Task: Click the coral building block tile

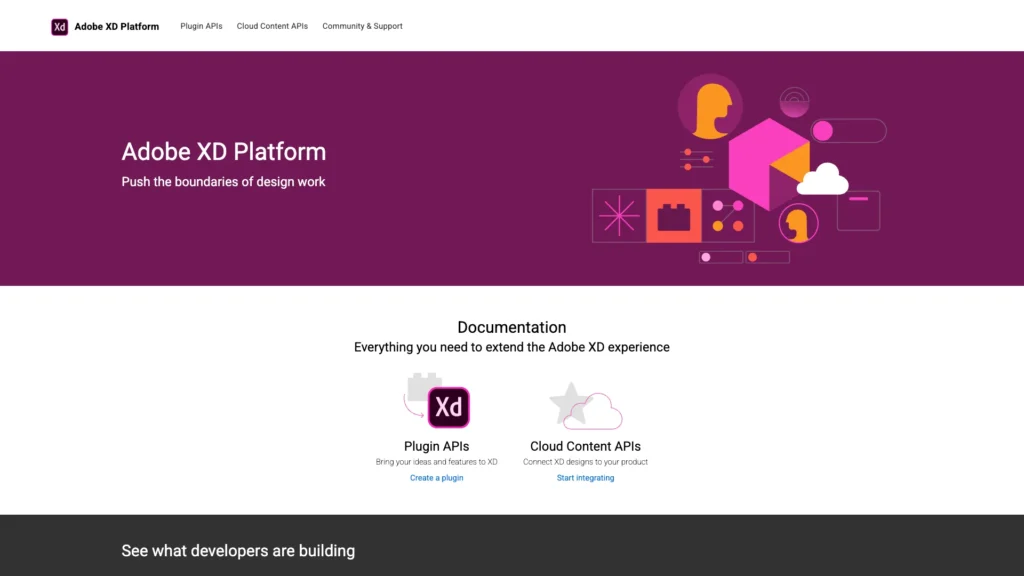Action: tap(673, 216)
